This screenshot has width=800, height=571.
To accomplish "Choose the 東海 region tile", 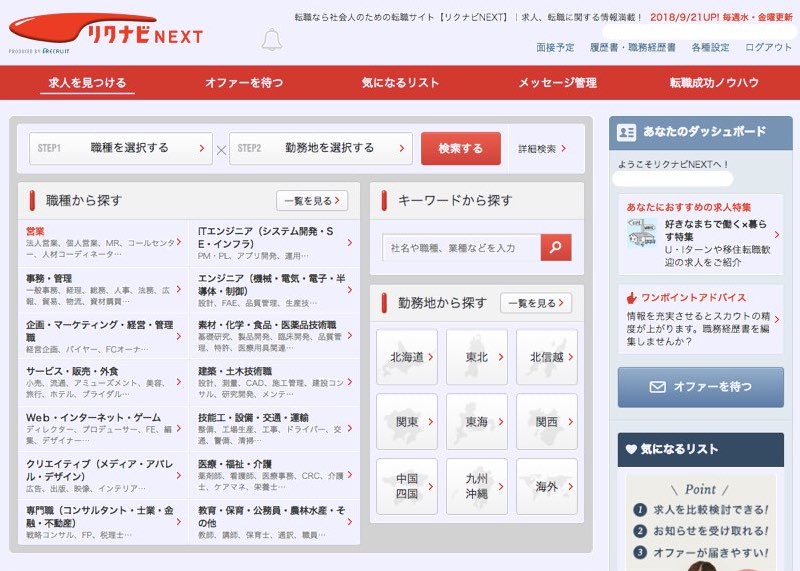I will (477, 421).
